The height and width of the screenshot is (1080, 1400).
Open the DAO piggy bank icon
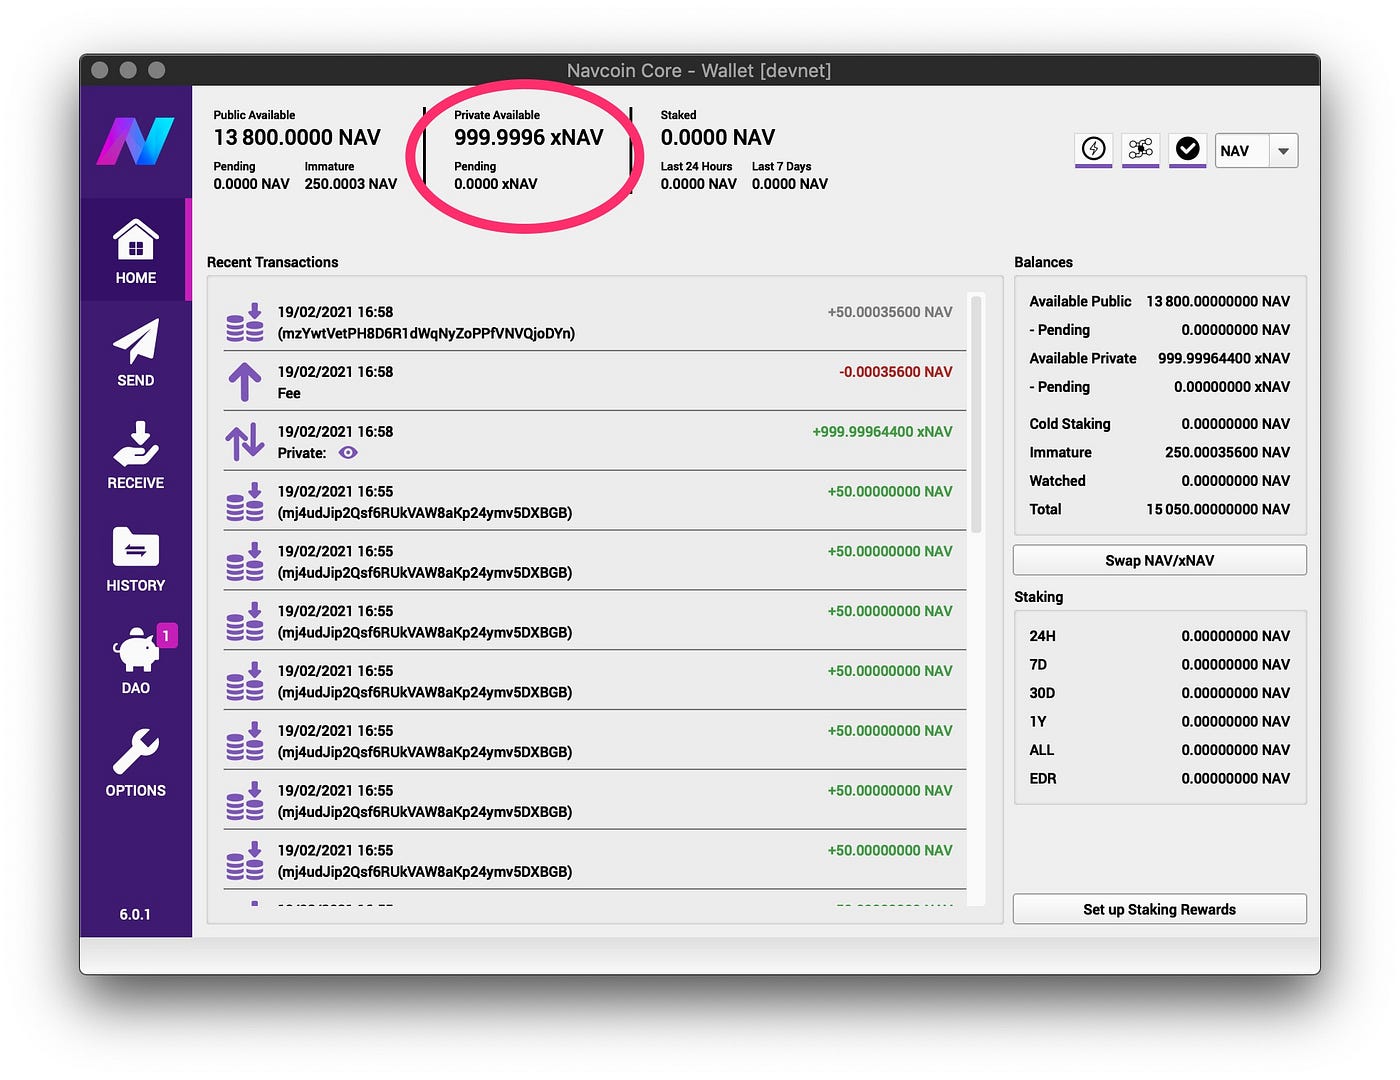136,650
